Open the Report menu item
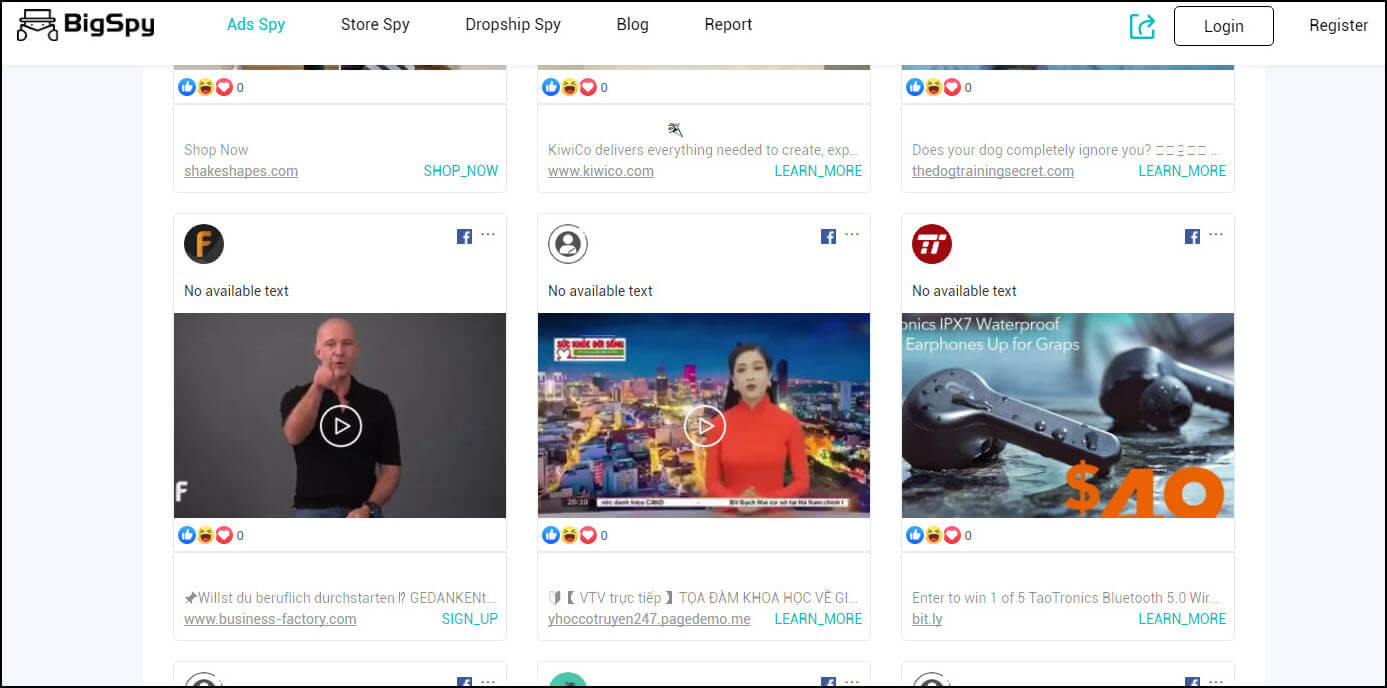Viewport: 1387px width, 688px height. tap(728, 24)
